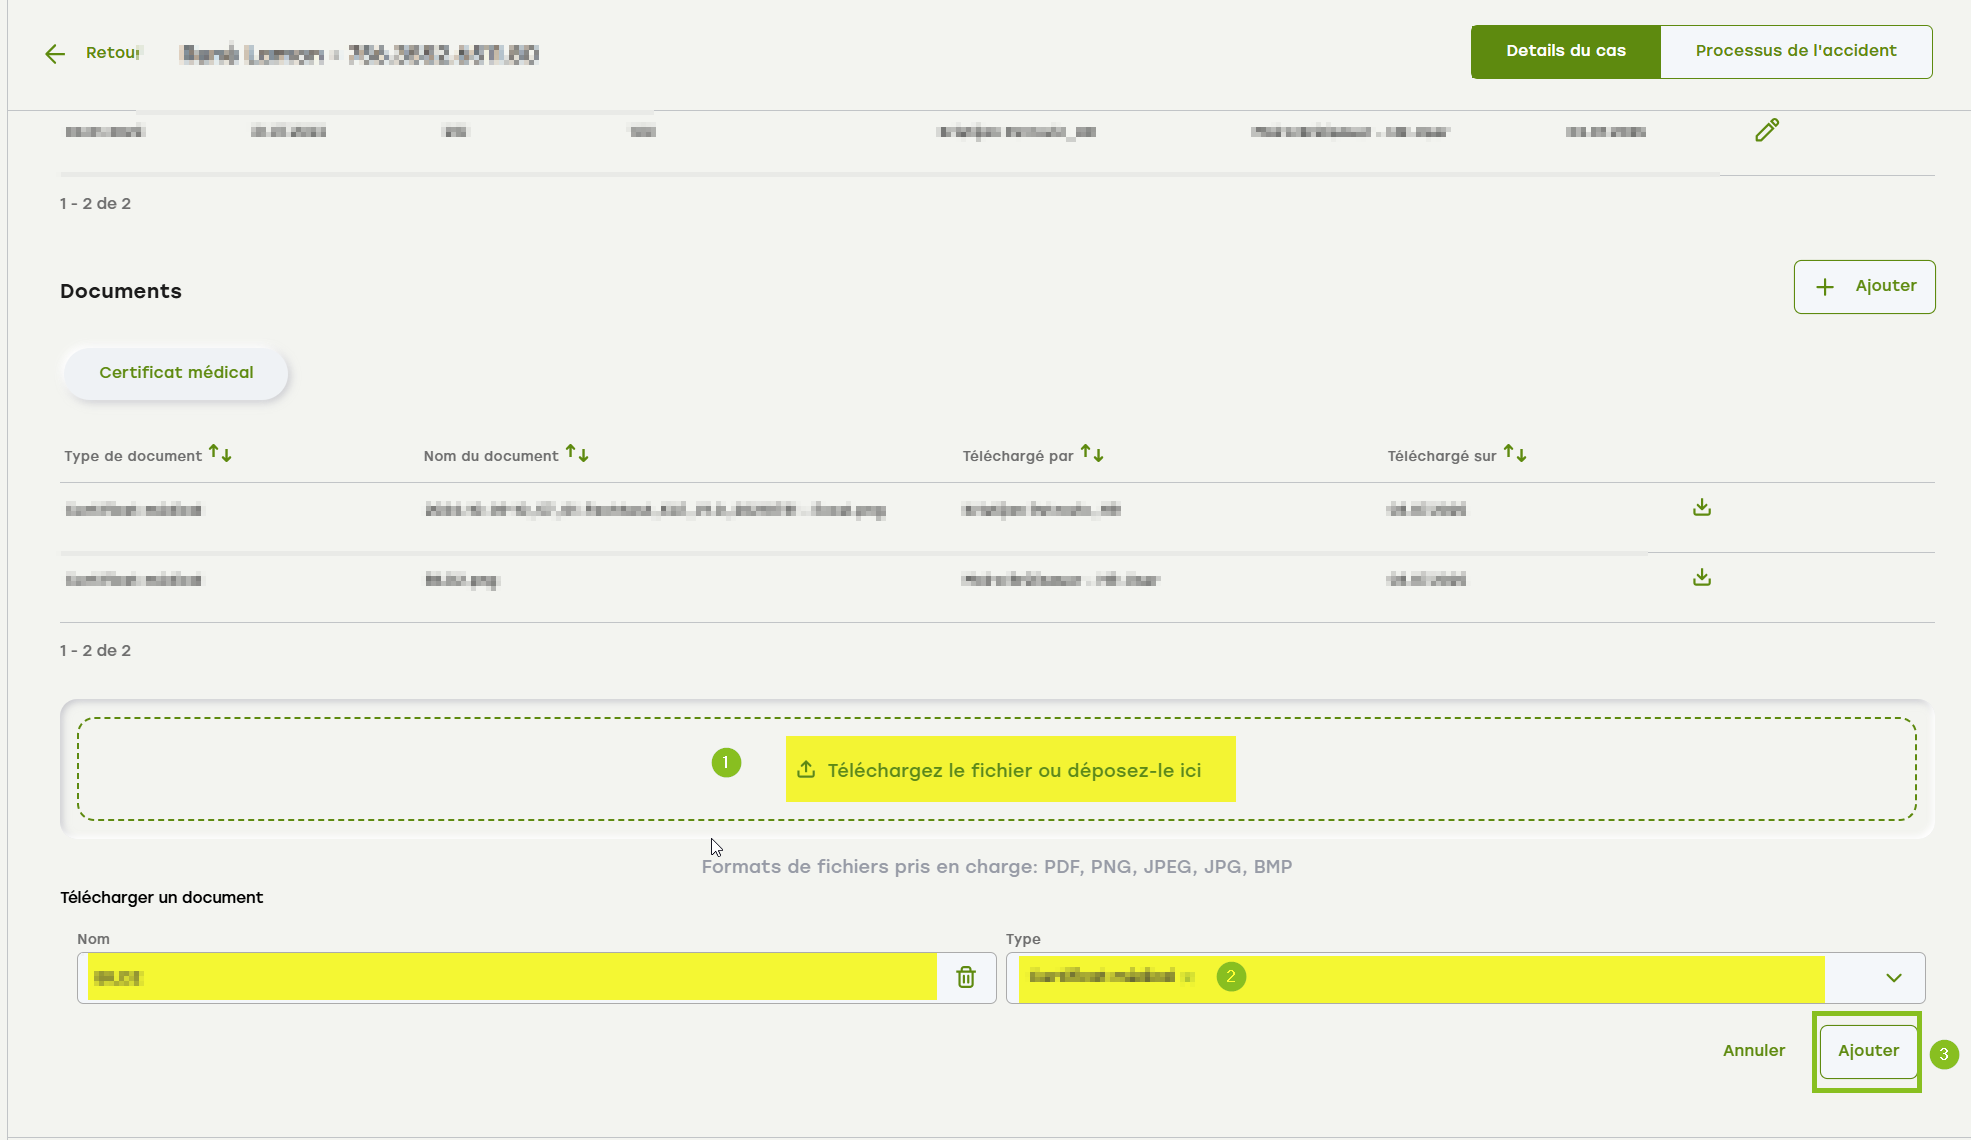Click upload icon in drop zone
The image size is (1971, 1140).
806,770
